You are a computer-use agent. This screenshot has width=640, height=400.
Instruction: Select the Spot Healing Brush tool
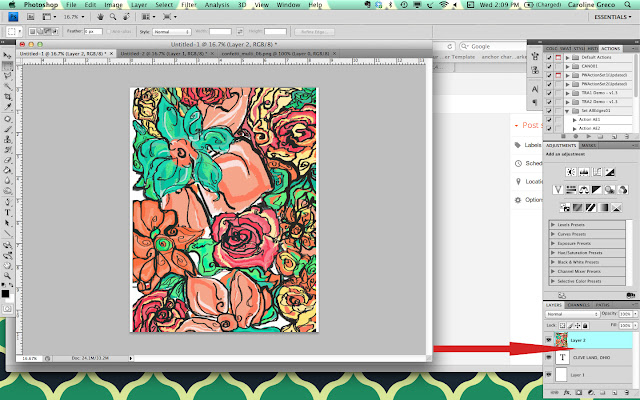[x=7, y=119]
